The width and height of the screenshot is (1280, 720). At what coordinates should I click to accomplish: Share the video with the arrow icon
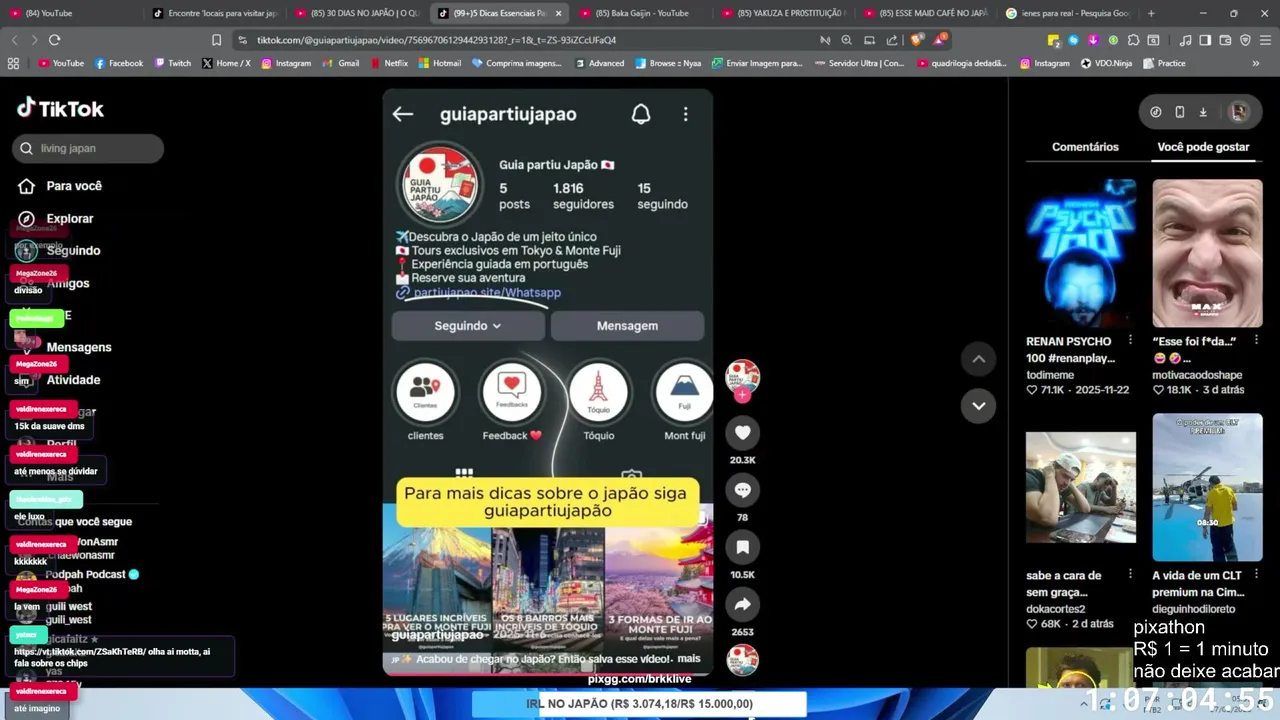click(742, 604)
